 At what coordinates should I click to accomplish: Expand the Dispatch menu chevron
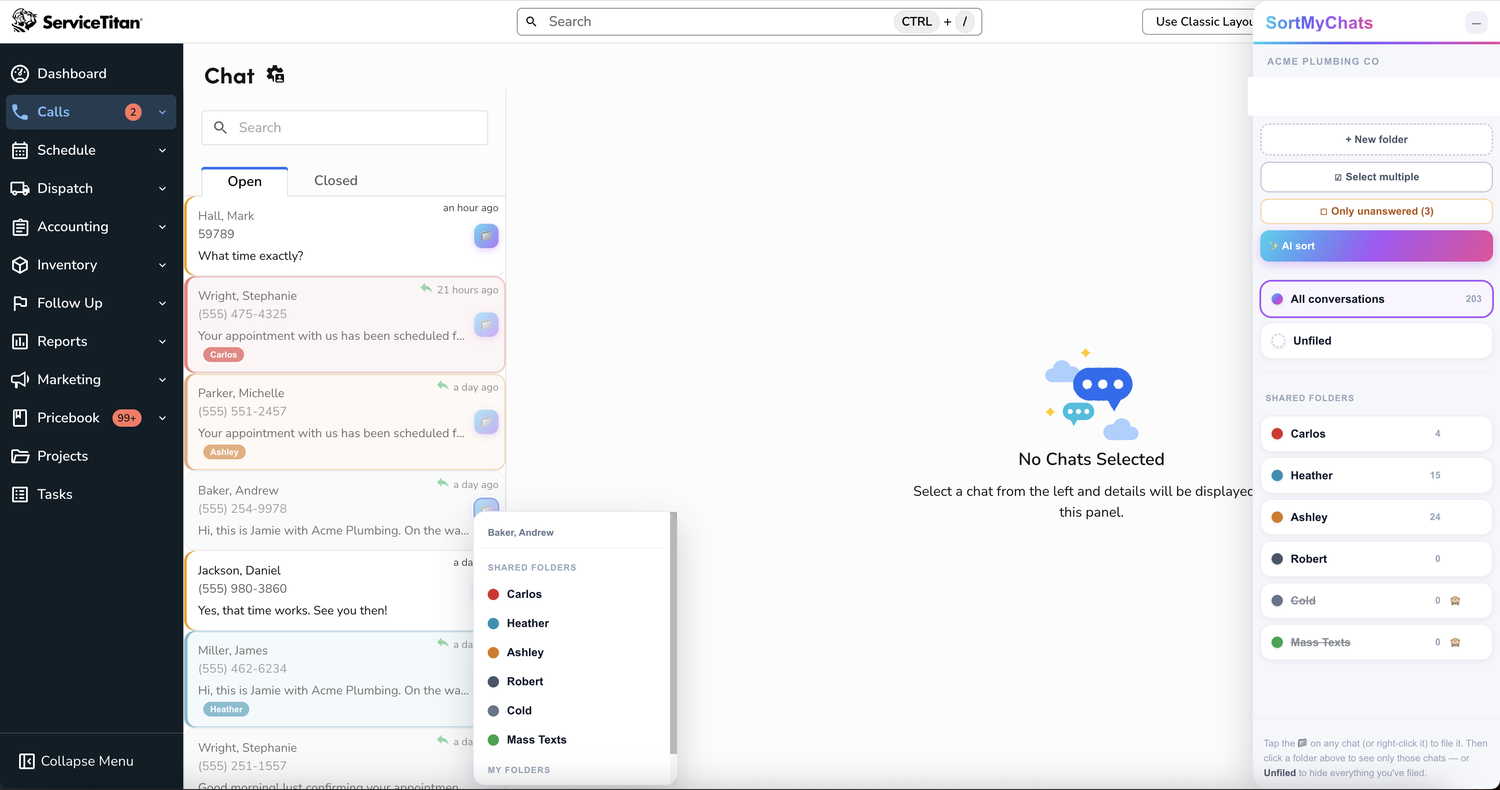[162, 188]
